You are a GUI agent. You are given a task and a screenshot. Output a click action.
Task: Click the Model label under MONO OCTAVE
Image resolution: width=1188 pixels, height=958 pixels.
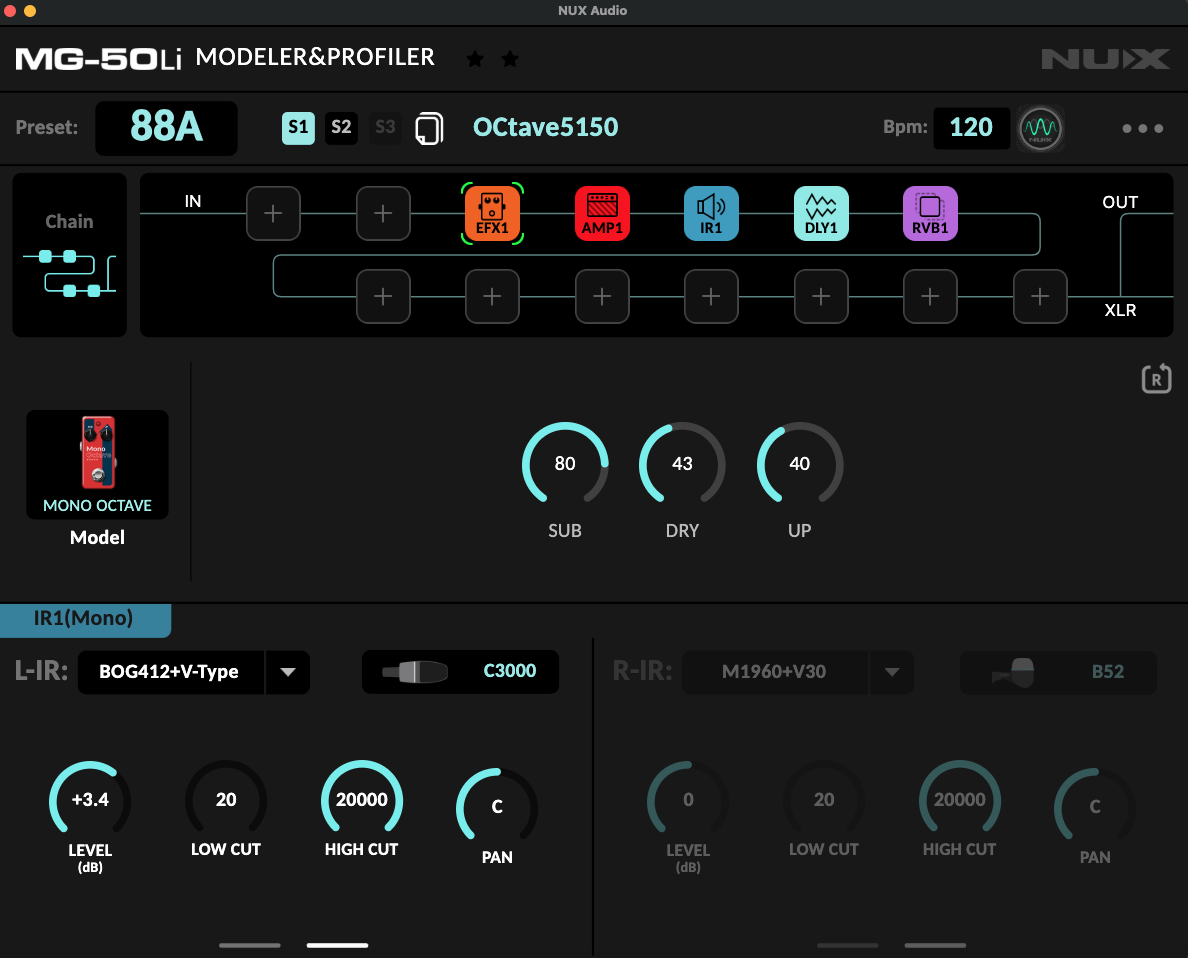[x=97, y=537]
